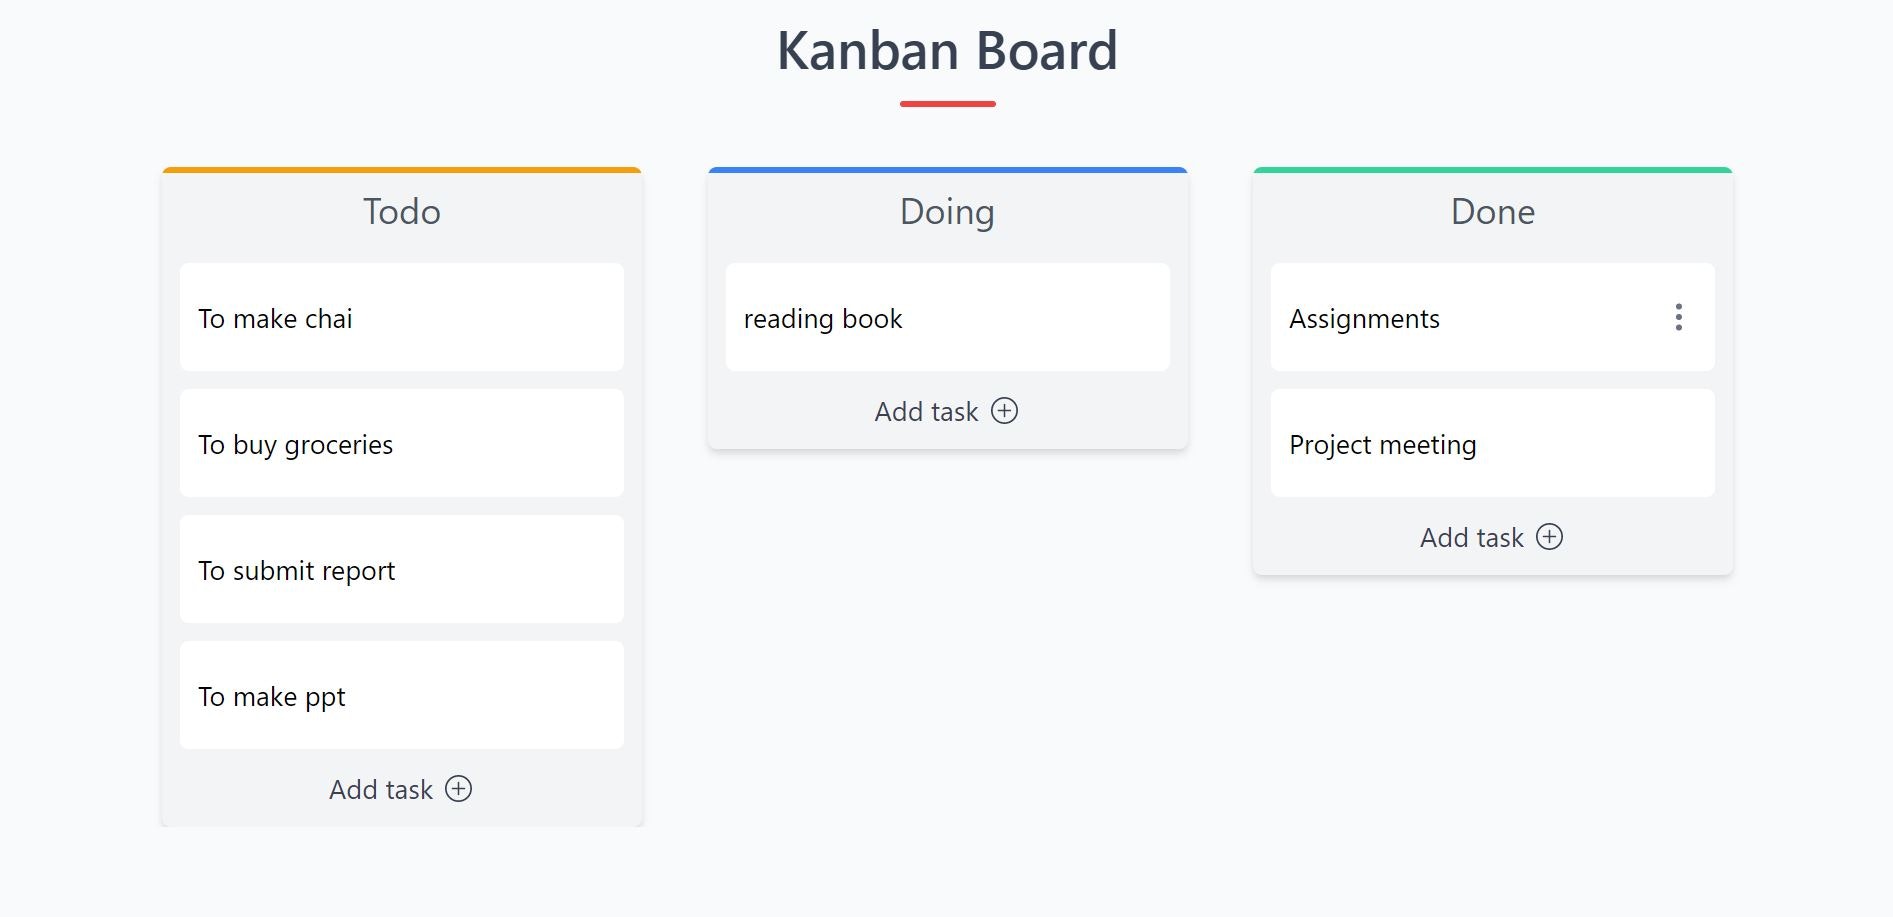
Task: Select the Assignments task card
Action: [1492, 317]
